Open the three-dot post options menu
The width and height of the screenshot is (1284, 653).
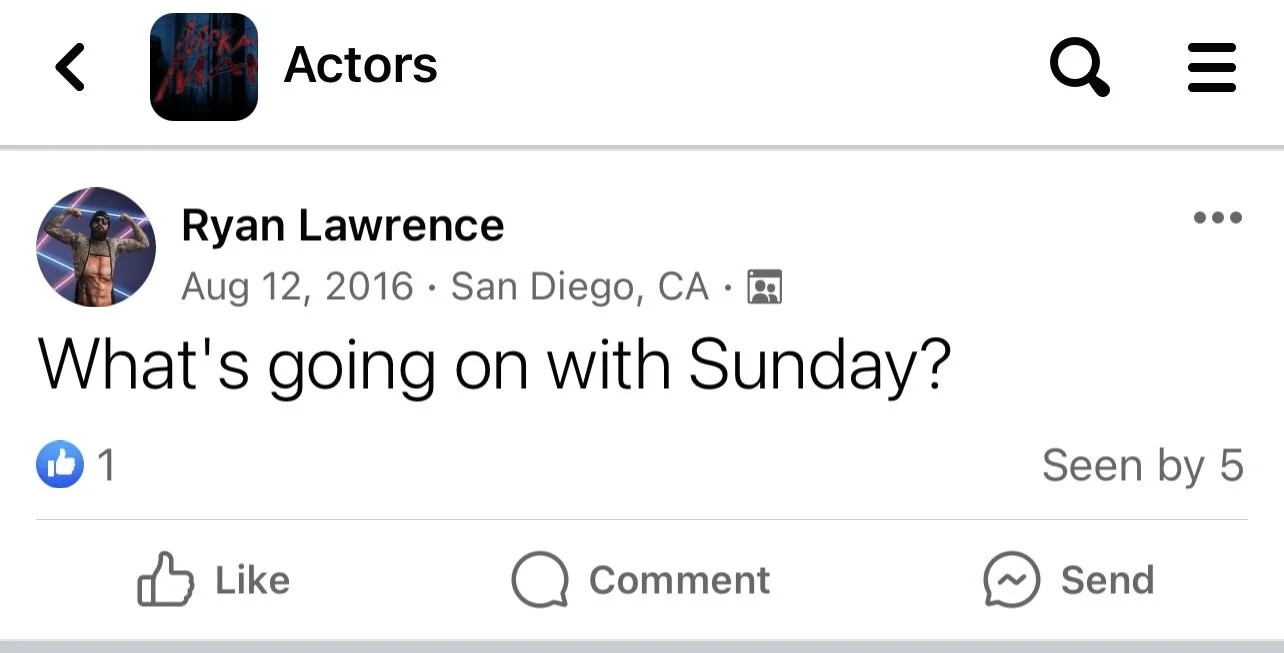click(x=1218, y=217)
